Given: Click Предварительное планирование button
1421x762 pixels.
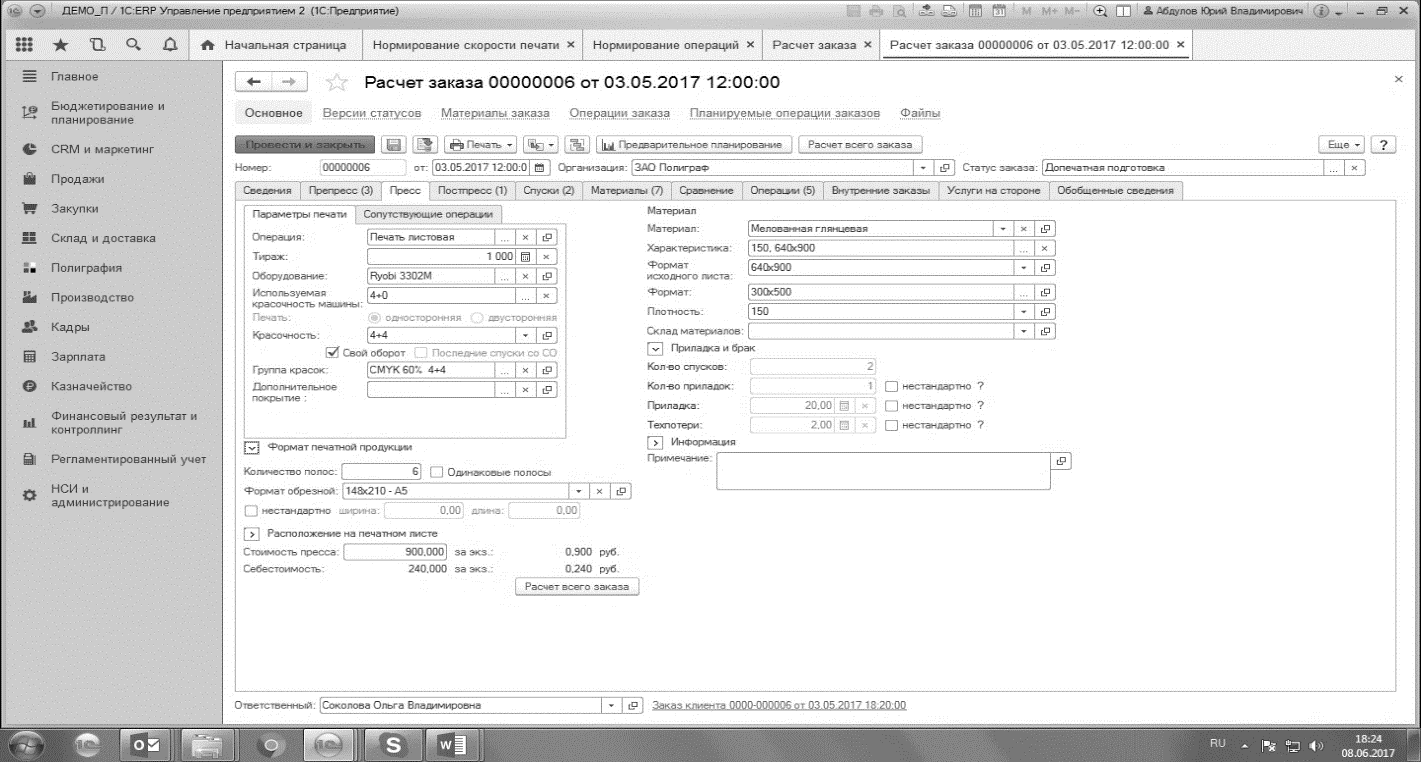Looking at the screenshot, I should point(695,145).
